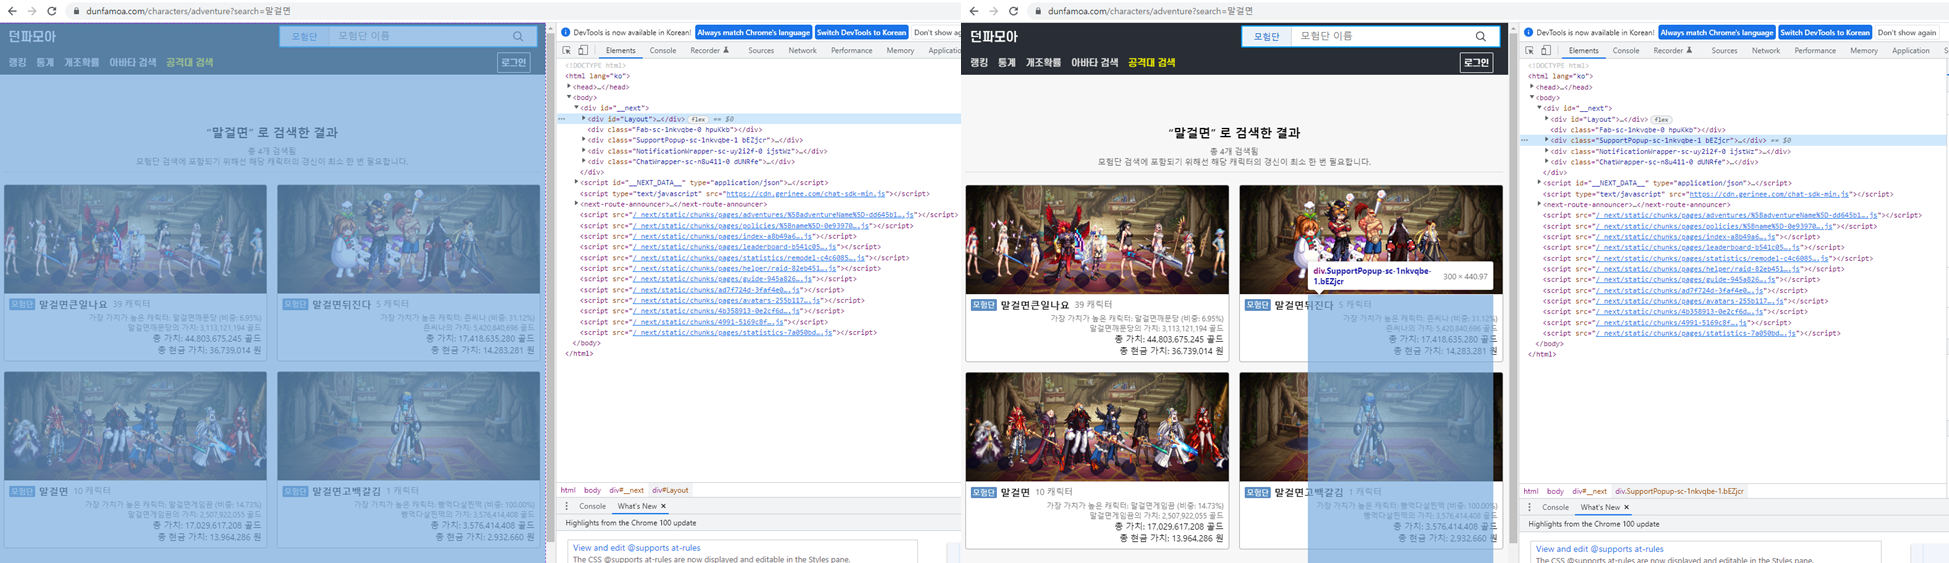This screenshot has width=1949, height=563.
Task: Click the flex badge on Layout div in right DevTools
Action: [x=1661, y=119]
